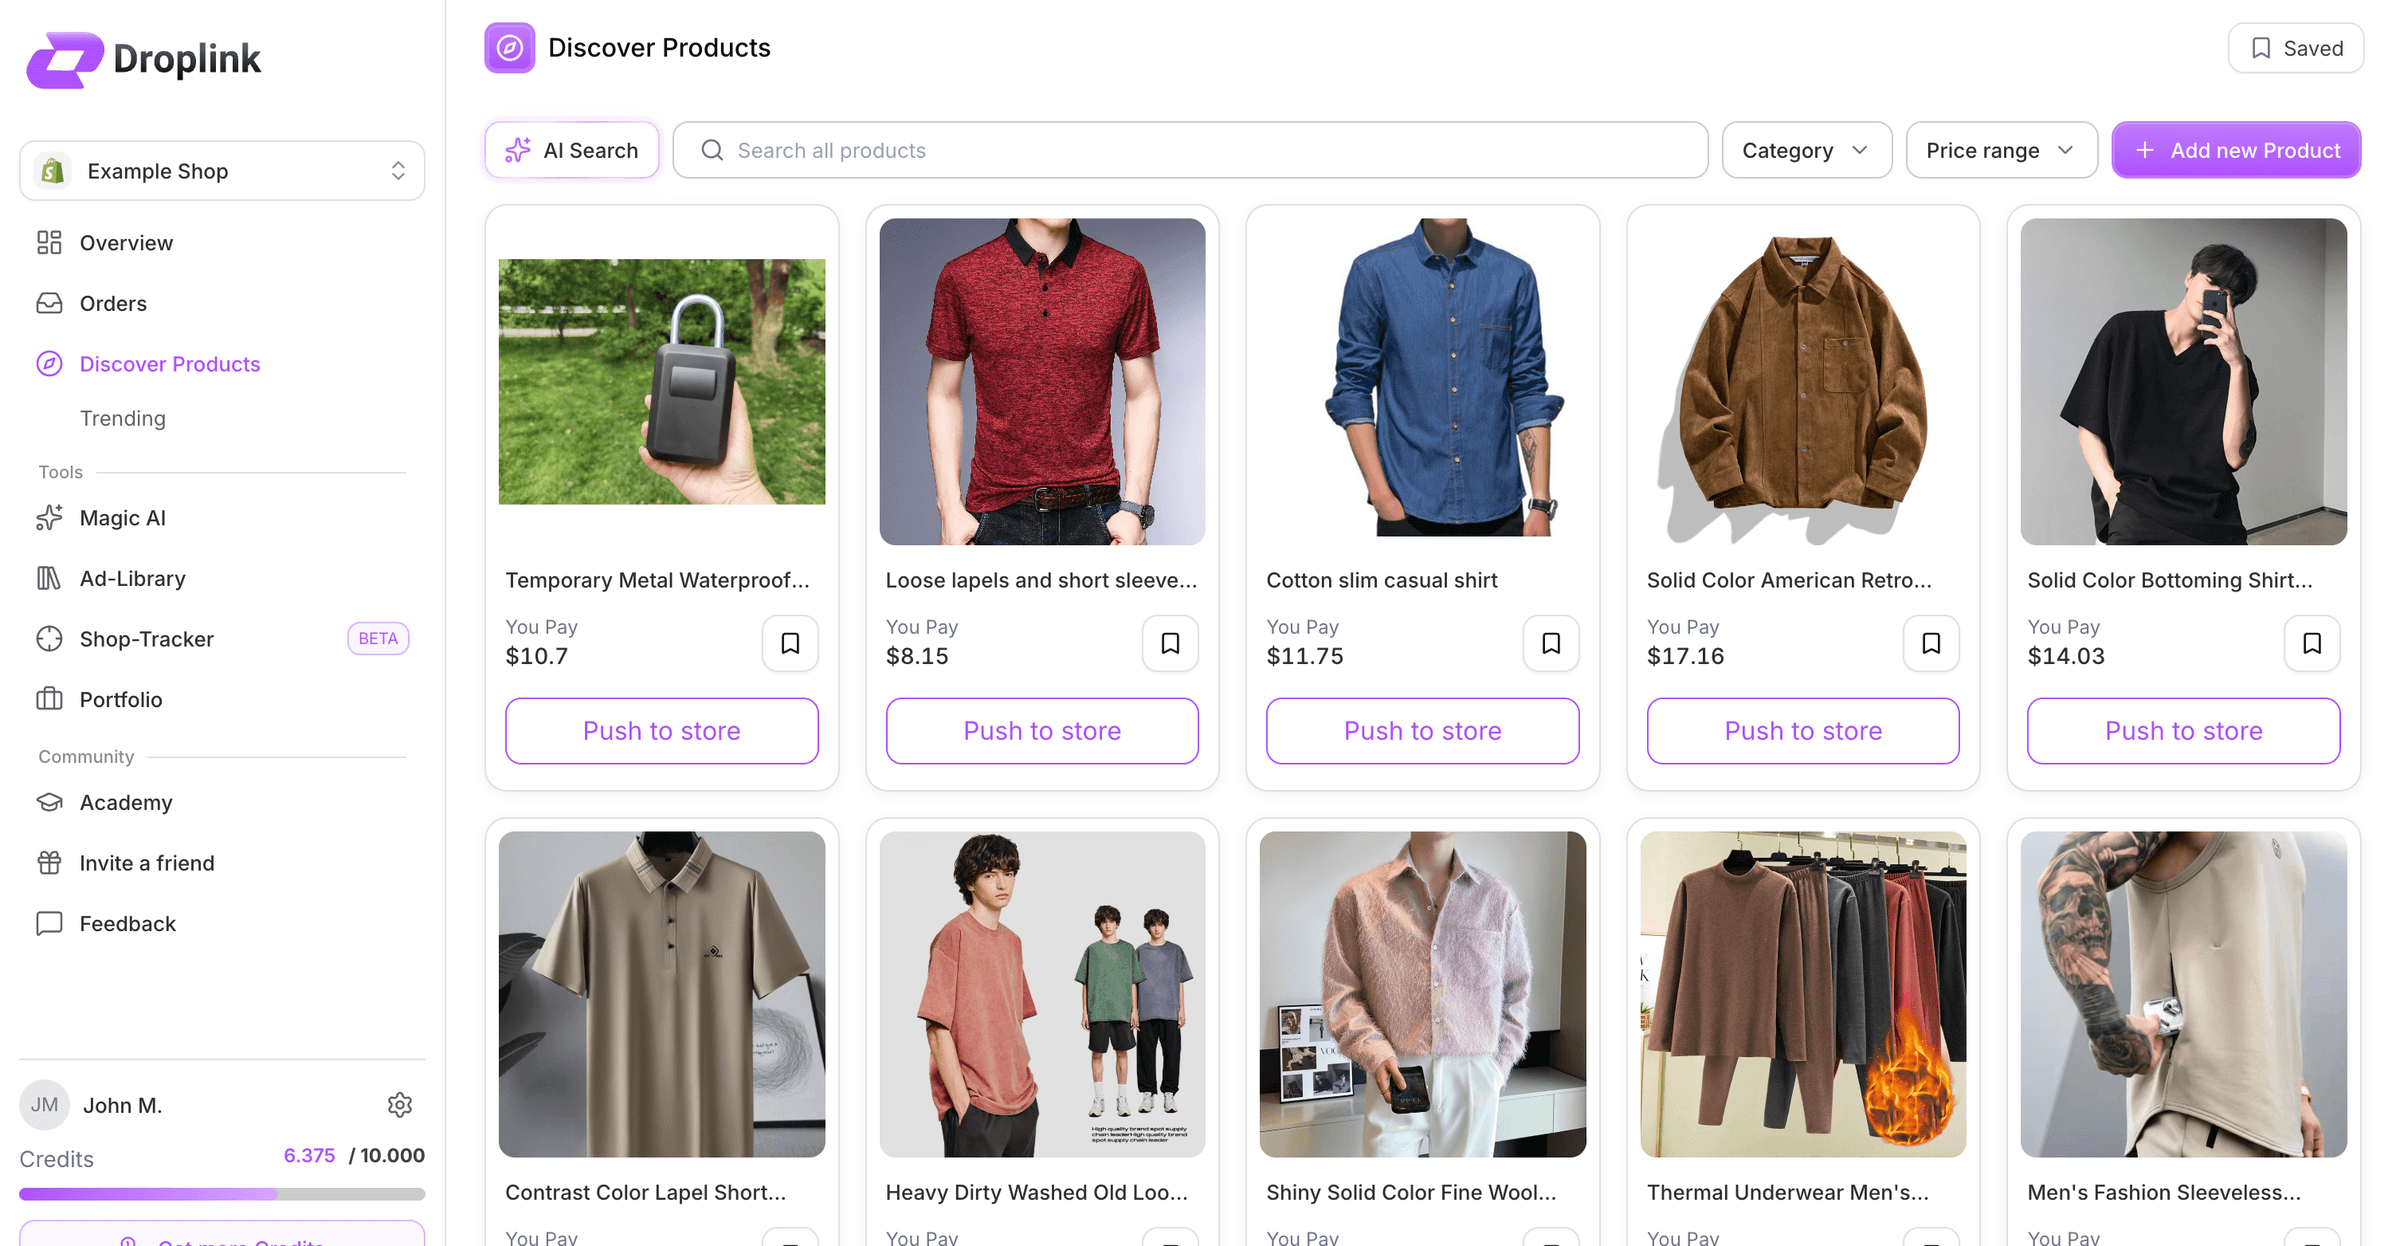Click the purple compass icon beside page title
Viewport: 2400px width, 1246px height.
click(x=510, y=48)
